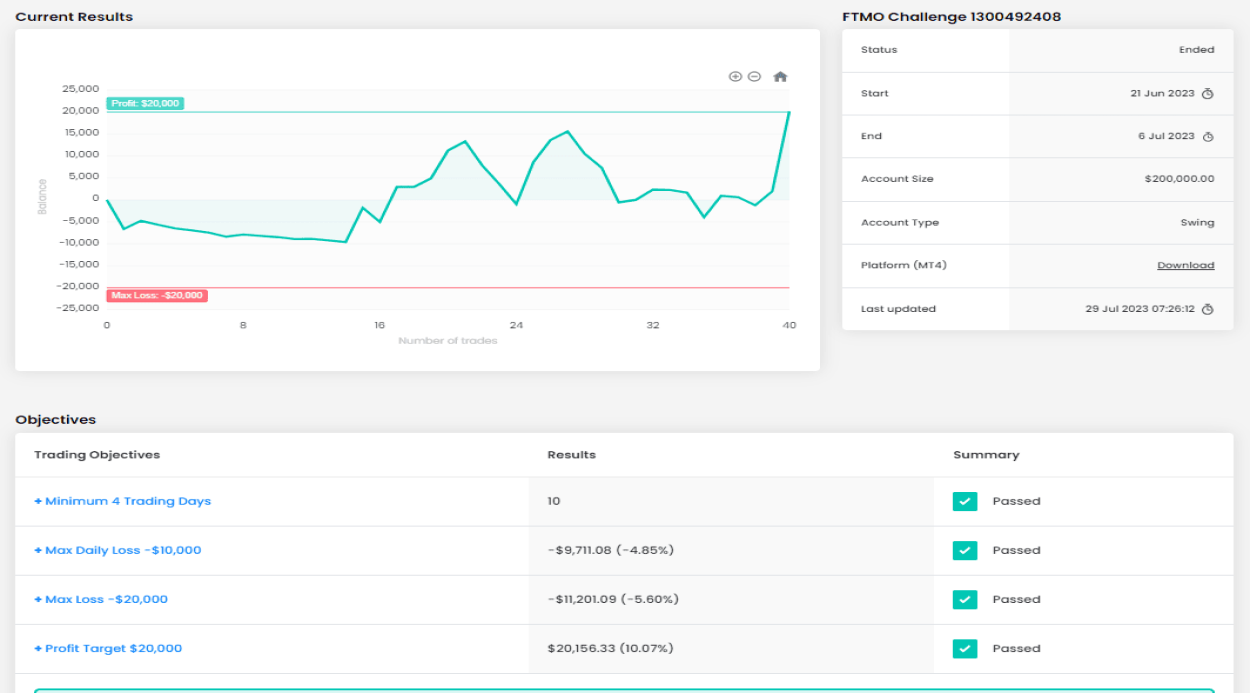Screen dimensions: 1250x693
Task: Download the MT4 platform
Action: click(1185, 266)
